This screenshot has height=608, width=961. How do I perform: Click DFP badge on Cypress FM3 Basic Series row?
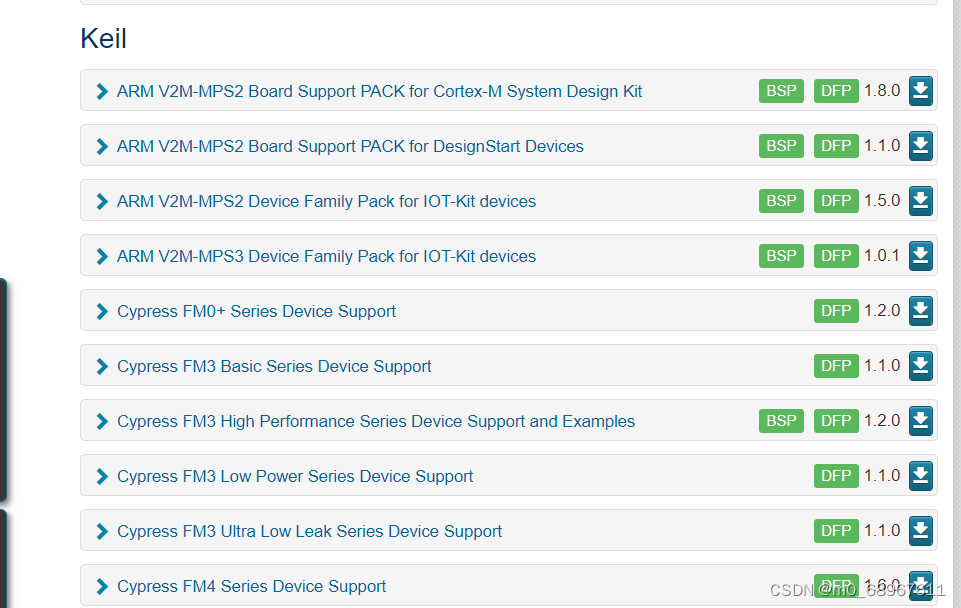coord(836,366)
